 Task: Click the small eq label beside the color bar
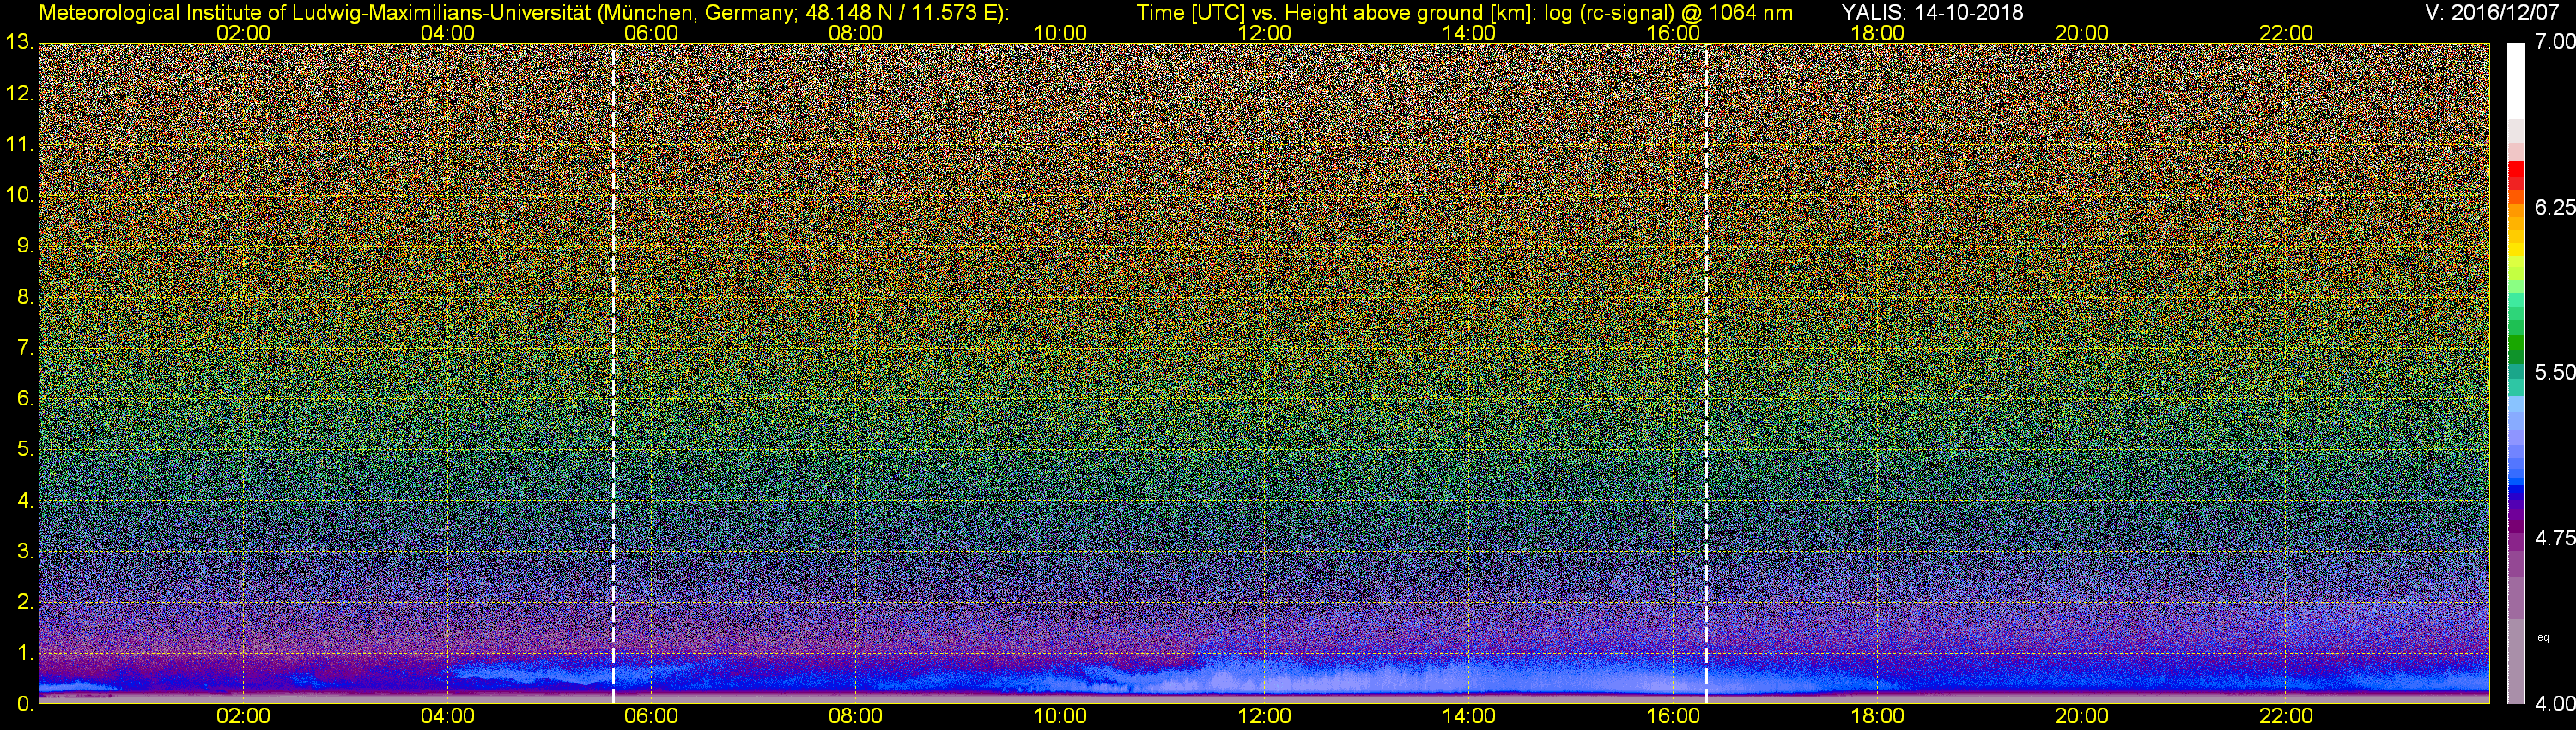(x=2543, y=637)
